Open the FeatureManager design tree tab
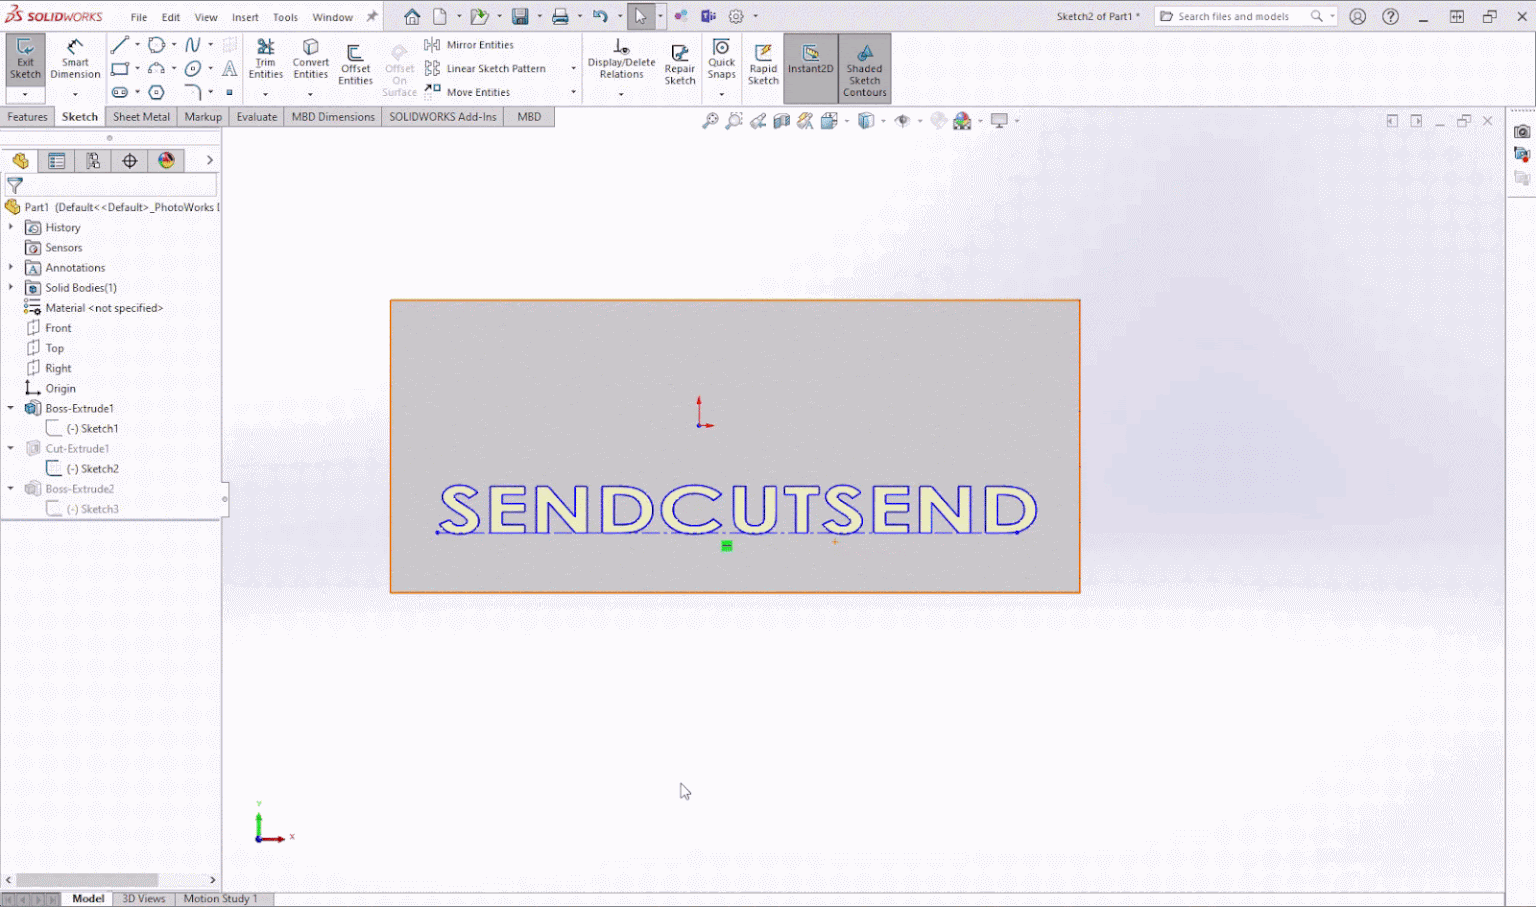Screen dimensions: 1536x907 20,161
